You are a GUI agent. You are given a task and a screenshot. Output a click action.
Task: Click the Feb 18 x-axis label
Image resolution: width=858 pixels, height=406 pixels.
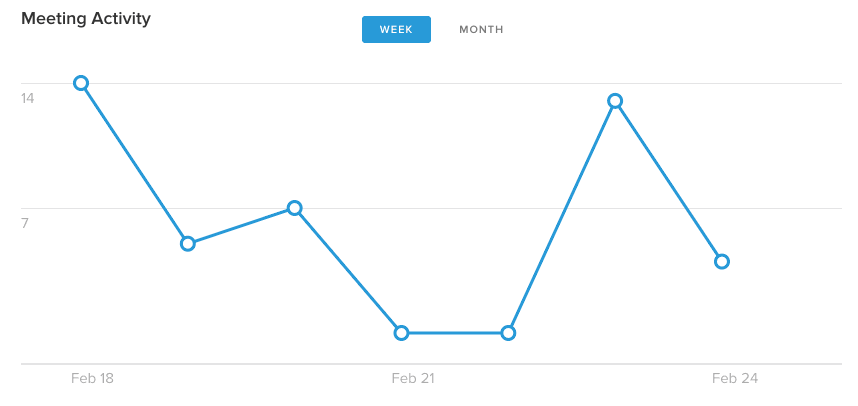(92, 378)
